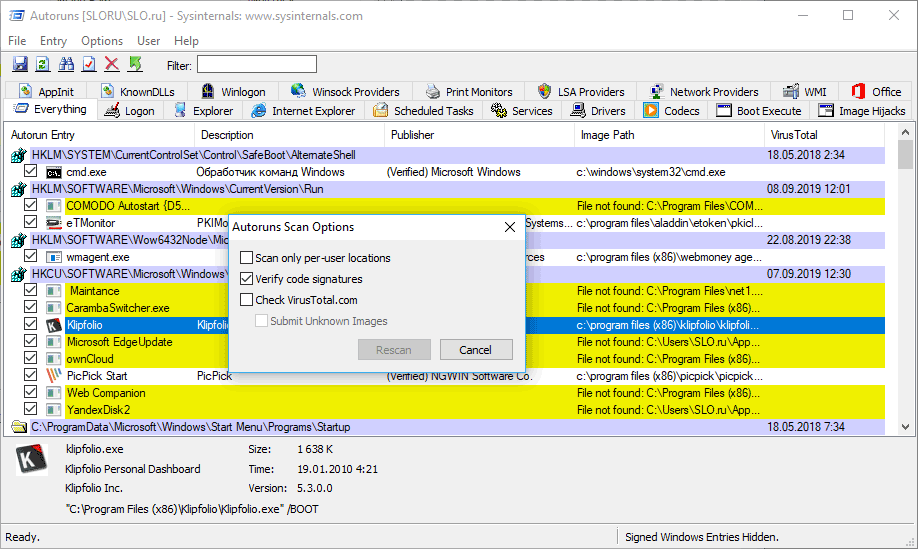Click inside the Filter text box
918x549 pixels.
[x=256, y=64]
